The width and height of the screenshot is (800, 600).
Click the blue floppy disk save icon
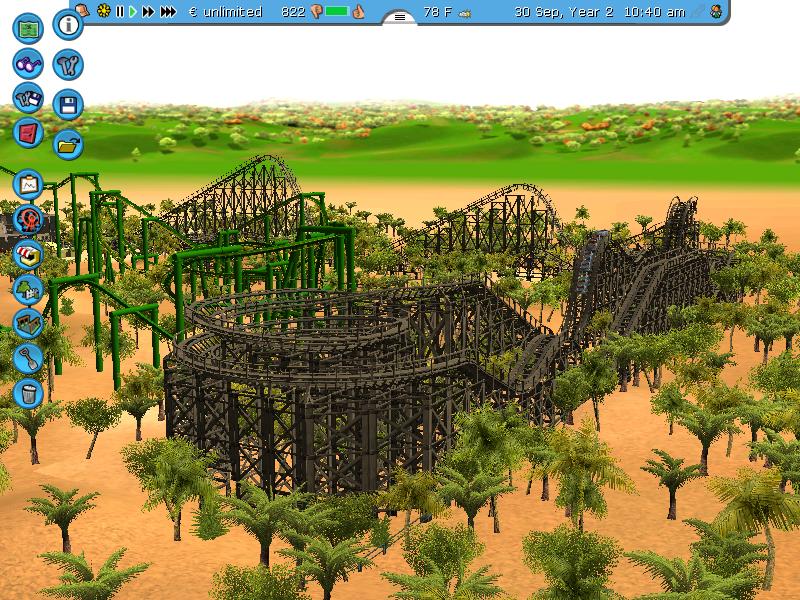point(68,105)
